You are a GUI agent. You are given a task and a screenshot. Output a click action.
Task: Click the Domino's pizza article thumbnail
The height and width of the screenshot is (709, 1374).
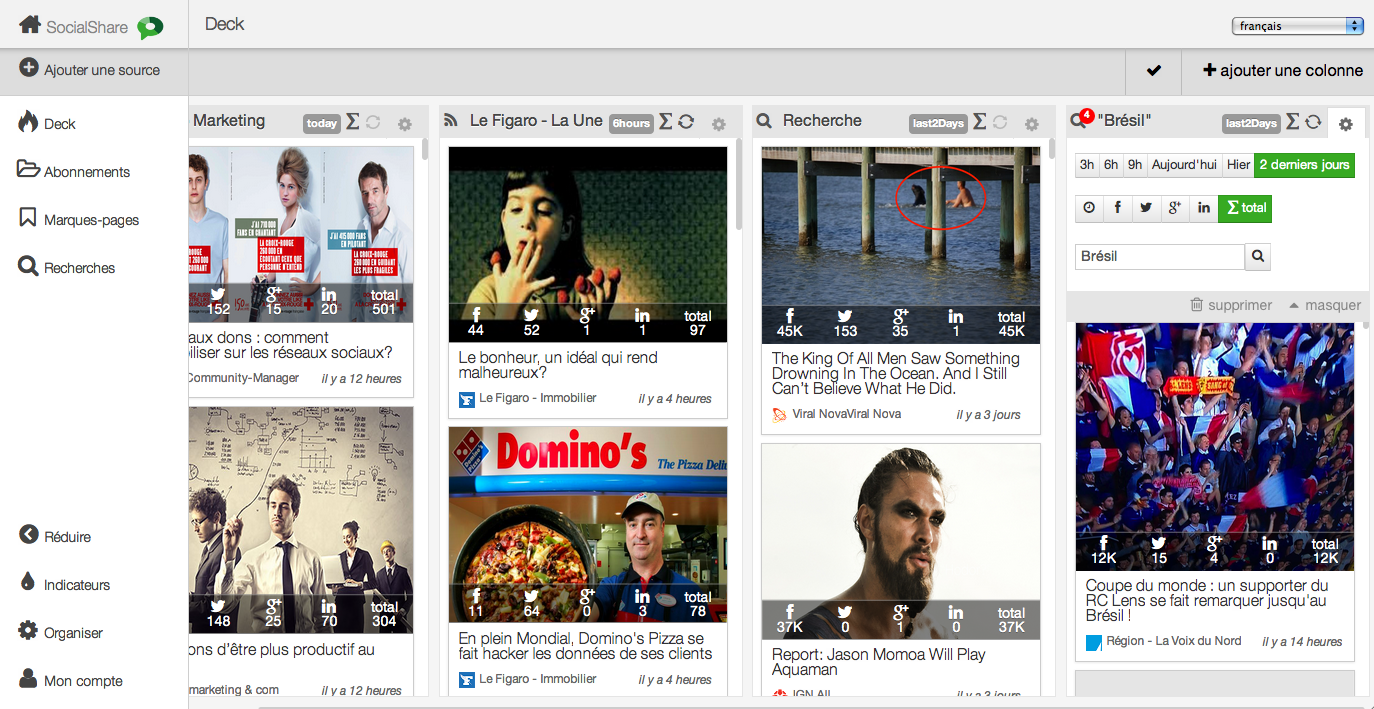pyautogui.click(x=588, y=524)
